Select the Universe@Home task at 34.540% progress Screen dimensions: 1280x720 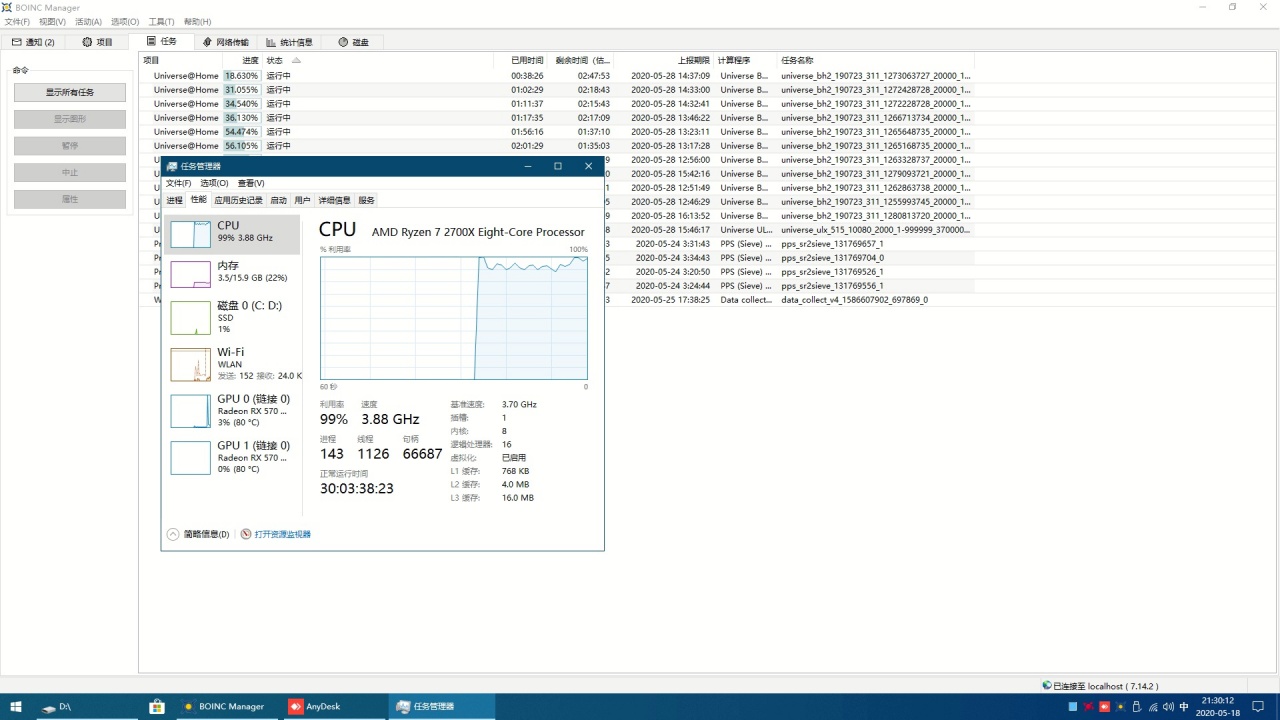[x=557, y=103]
